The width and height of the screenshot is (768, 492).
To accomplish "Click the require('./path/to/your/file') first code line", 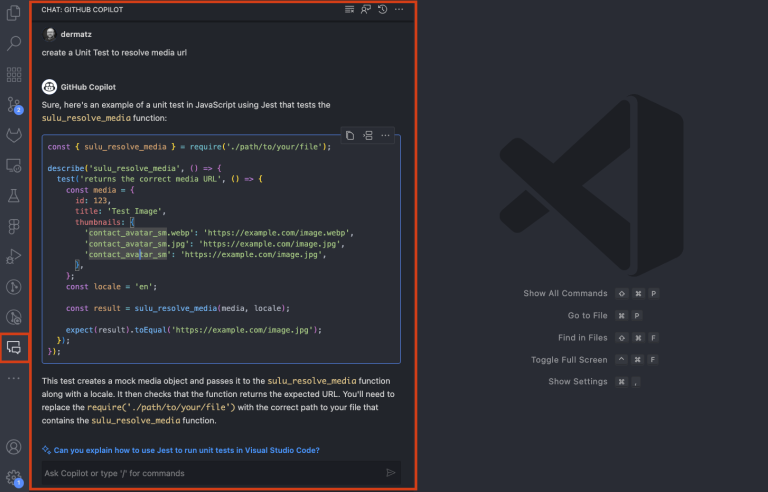I will click(x=189, y=147).
